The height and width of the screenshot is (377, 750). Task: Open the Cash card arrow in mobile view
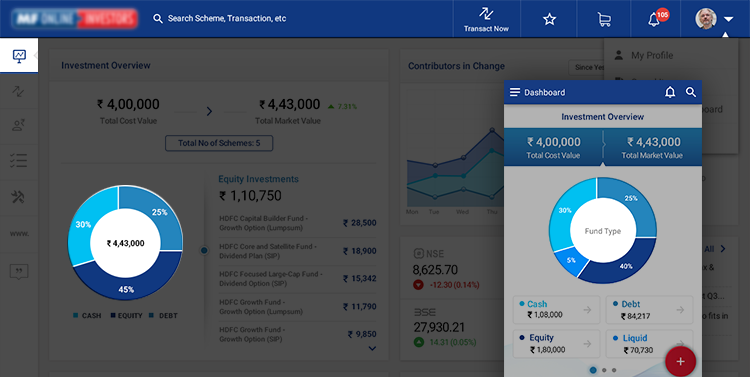[587, 310]
